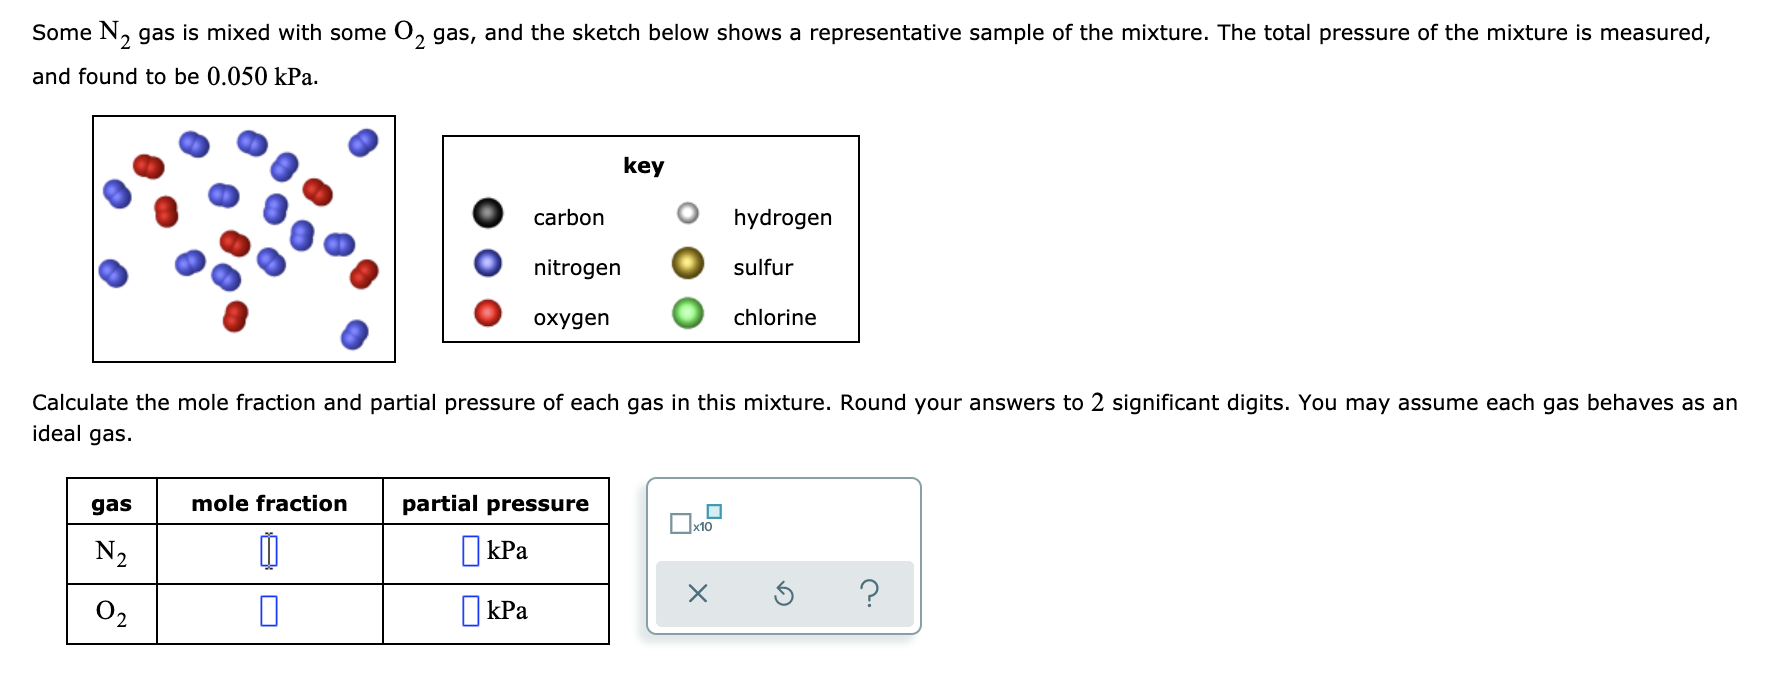1777x693 pixels.
Task: Click the O2 partial pressure input field
Action: pyautogui.click(x=470, y=610)
